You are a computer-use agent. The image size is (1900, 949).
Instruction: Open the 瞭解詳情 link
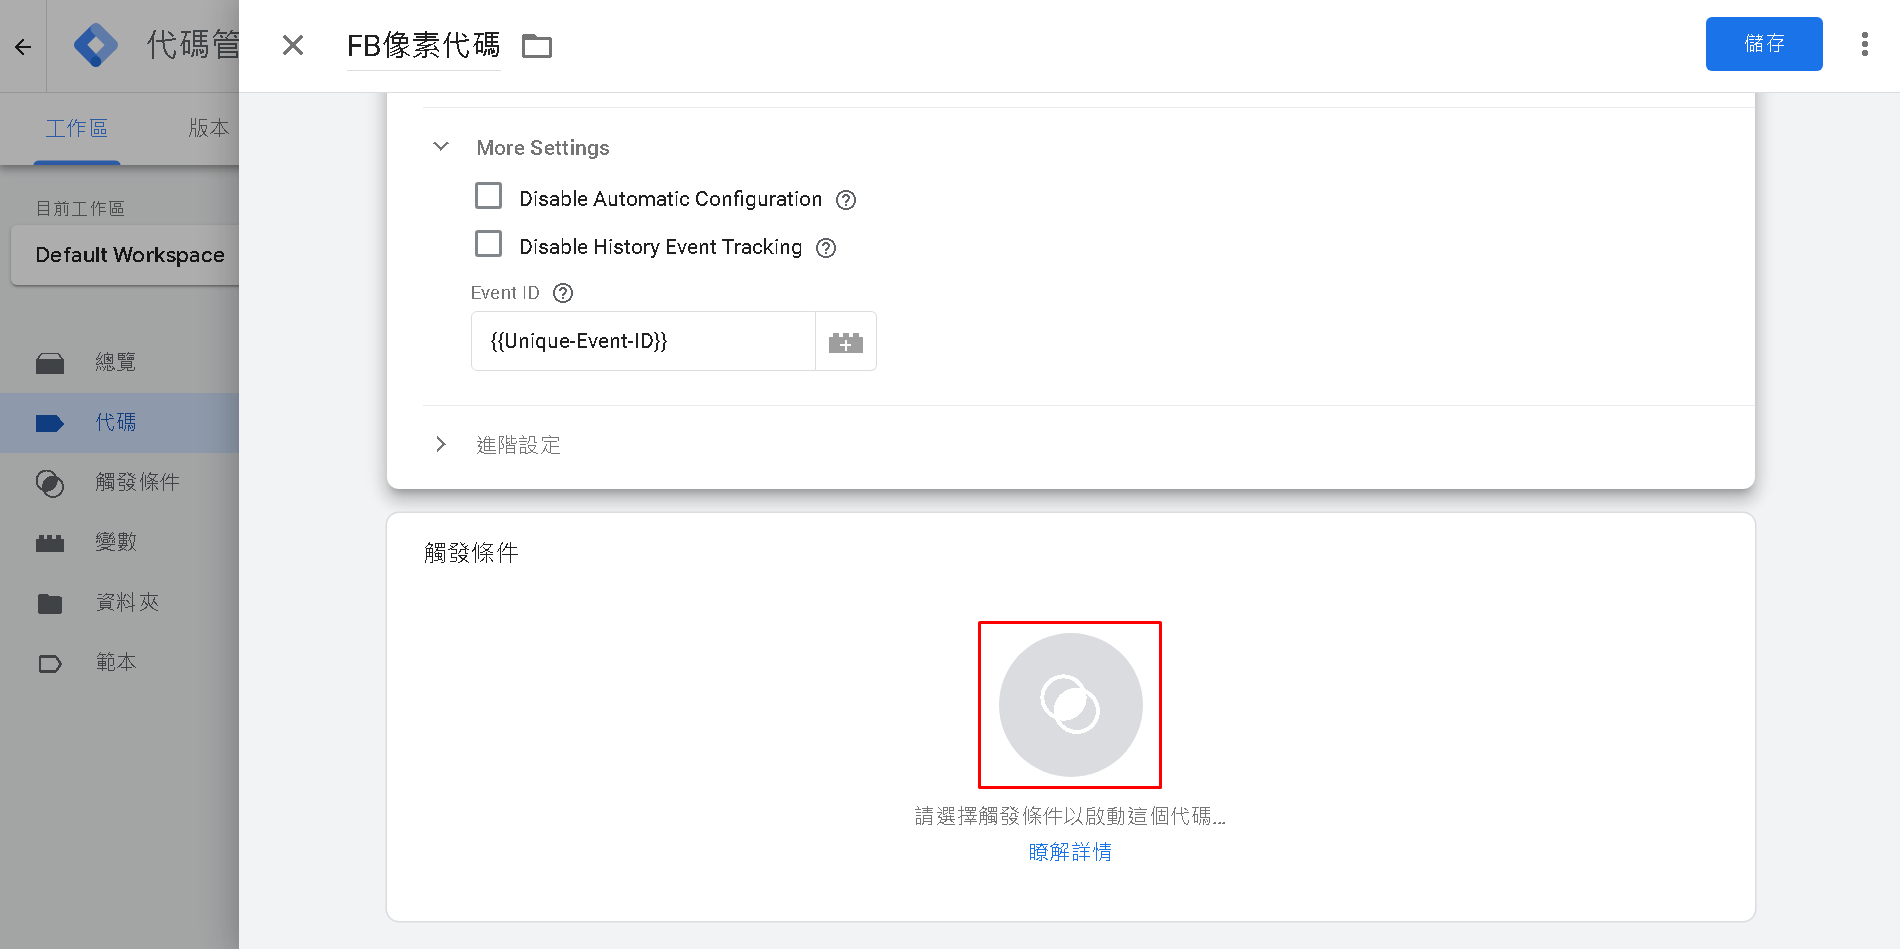pyautogui.click(x=1070, y=852)
